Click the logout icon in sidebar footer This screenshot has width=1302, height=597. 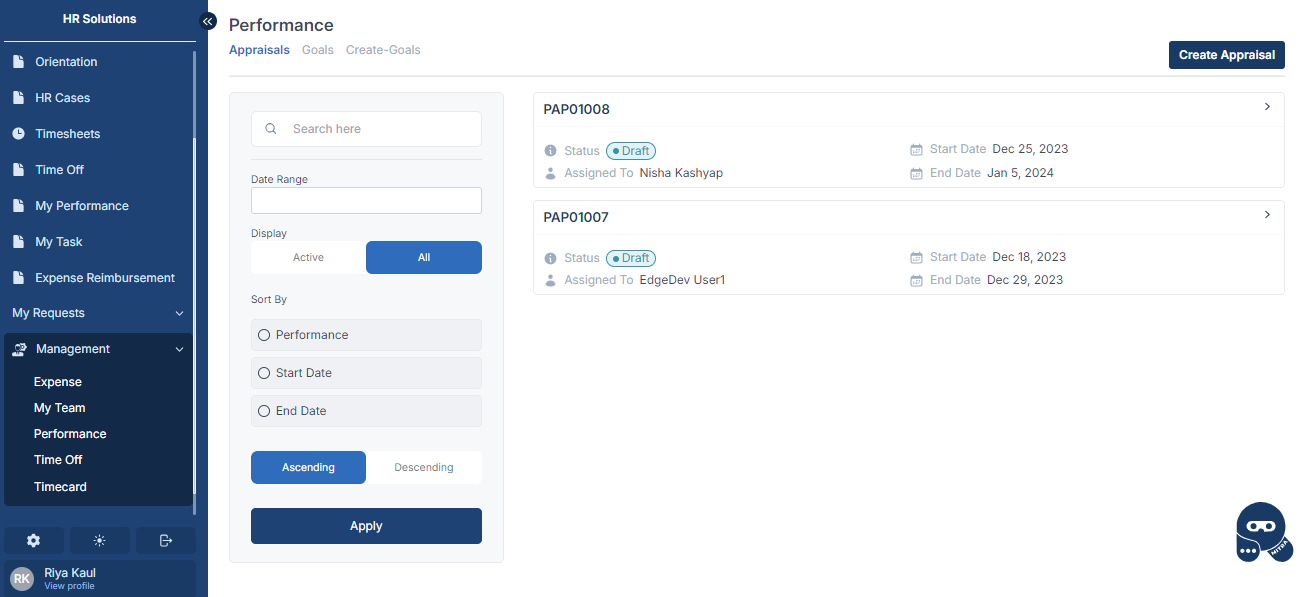[x=166, y=540]
